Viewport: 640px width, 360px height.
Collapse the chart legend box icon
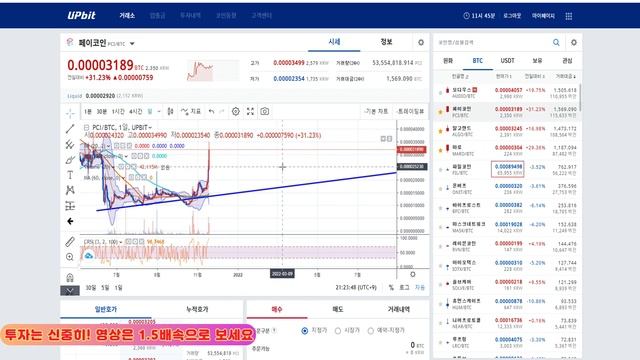pos(86,128)
